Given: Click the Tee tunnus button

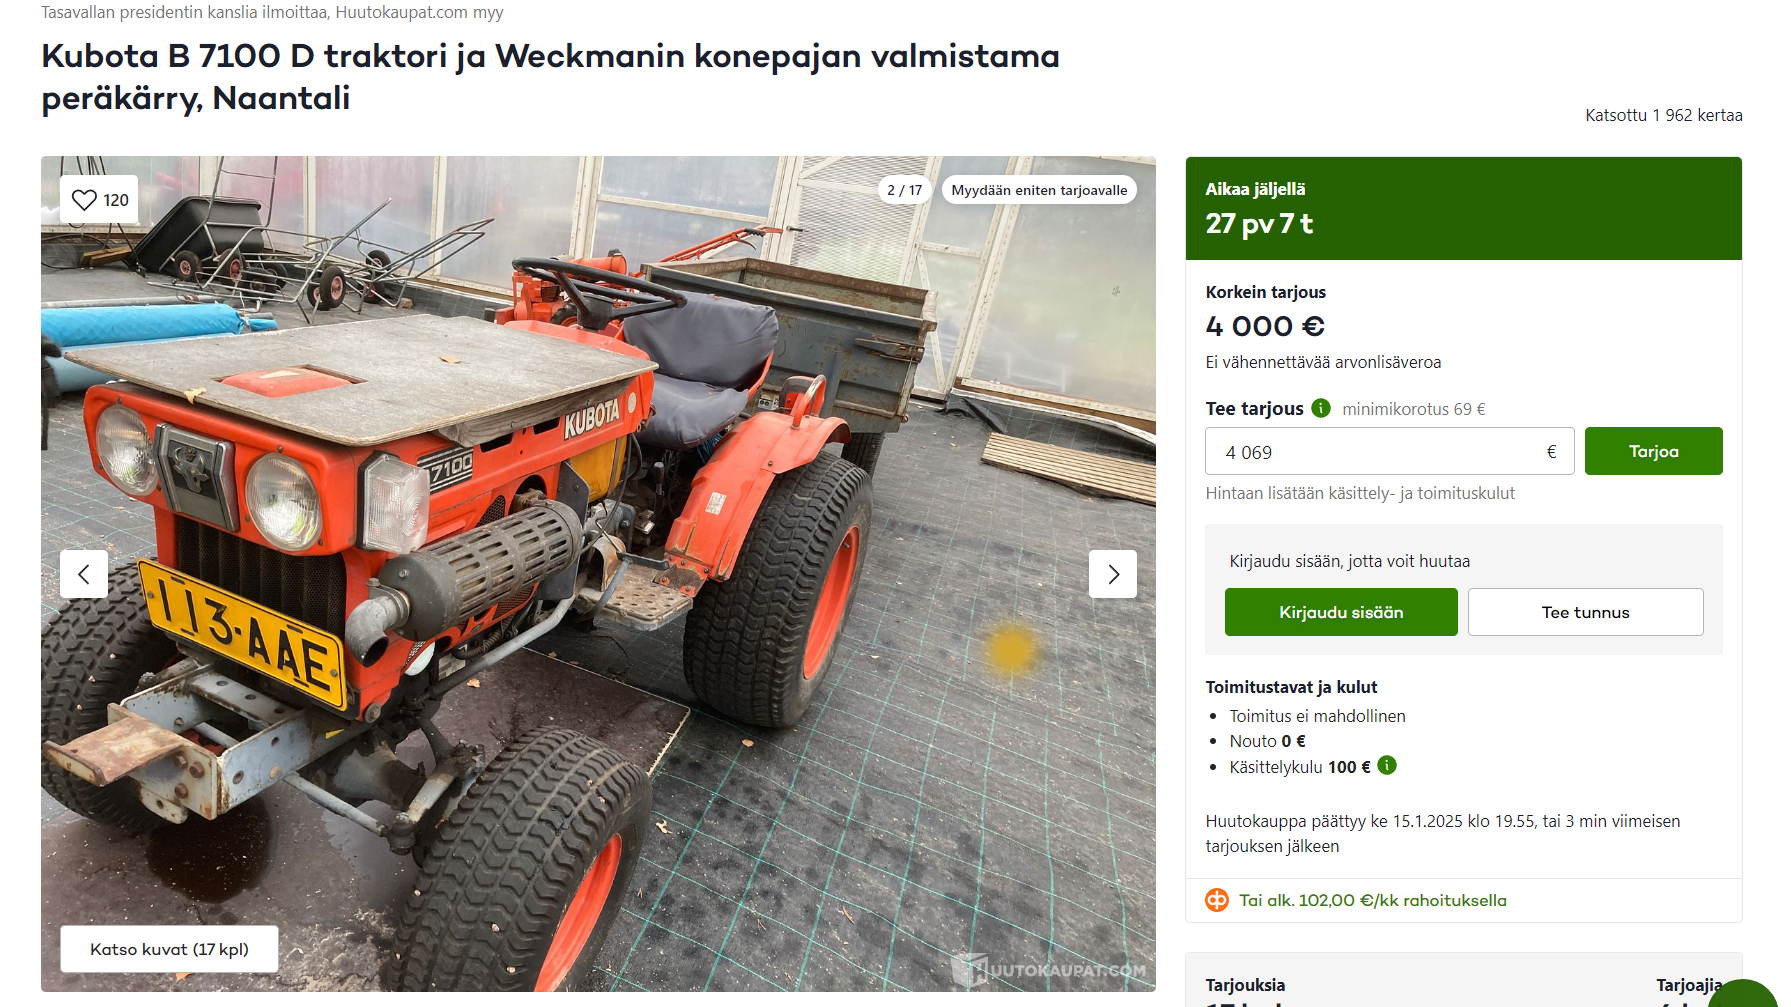Looking at the screenshot, I should click(x=1585, y=612).
